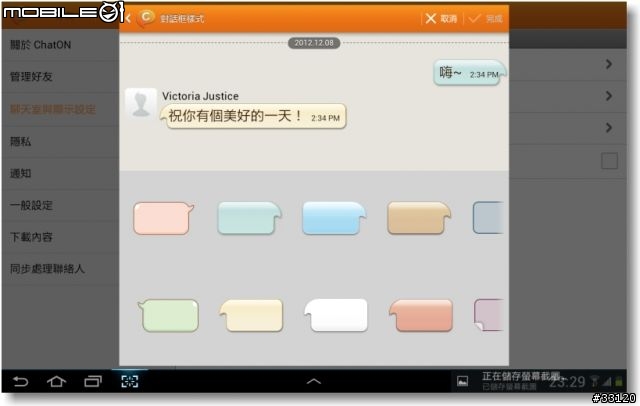This screenshot has height=406, width=640.
Task: Tap the screenshot saved notification image icon
Action: pyautogui.click(x=462, y=382)
